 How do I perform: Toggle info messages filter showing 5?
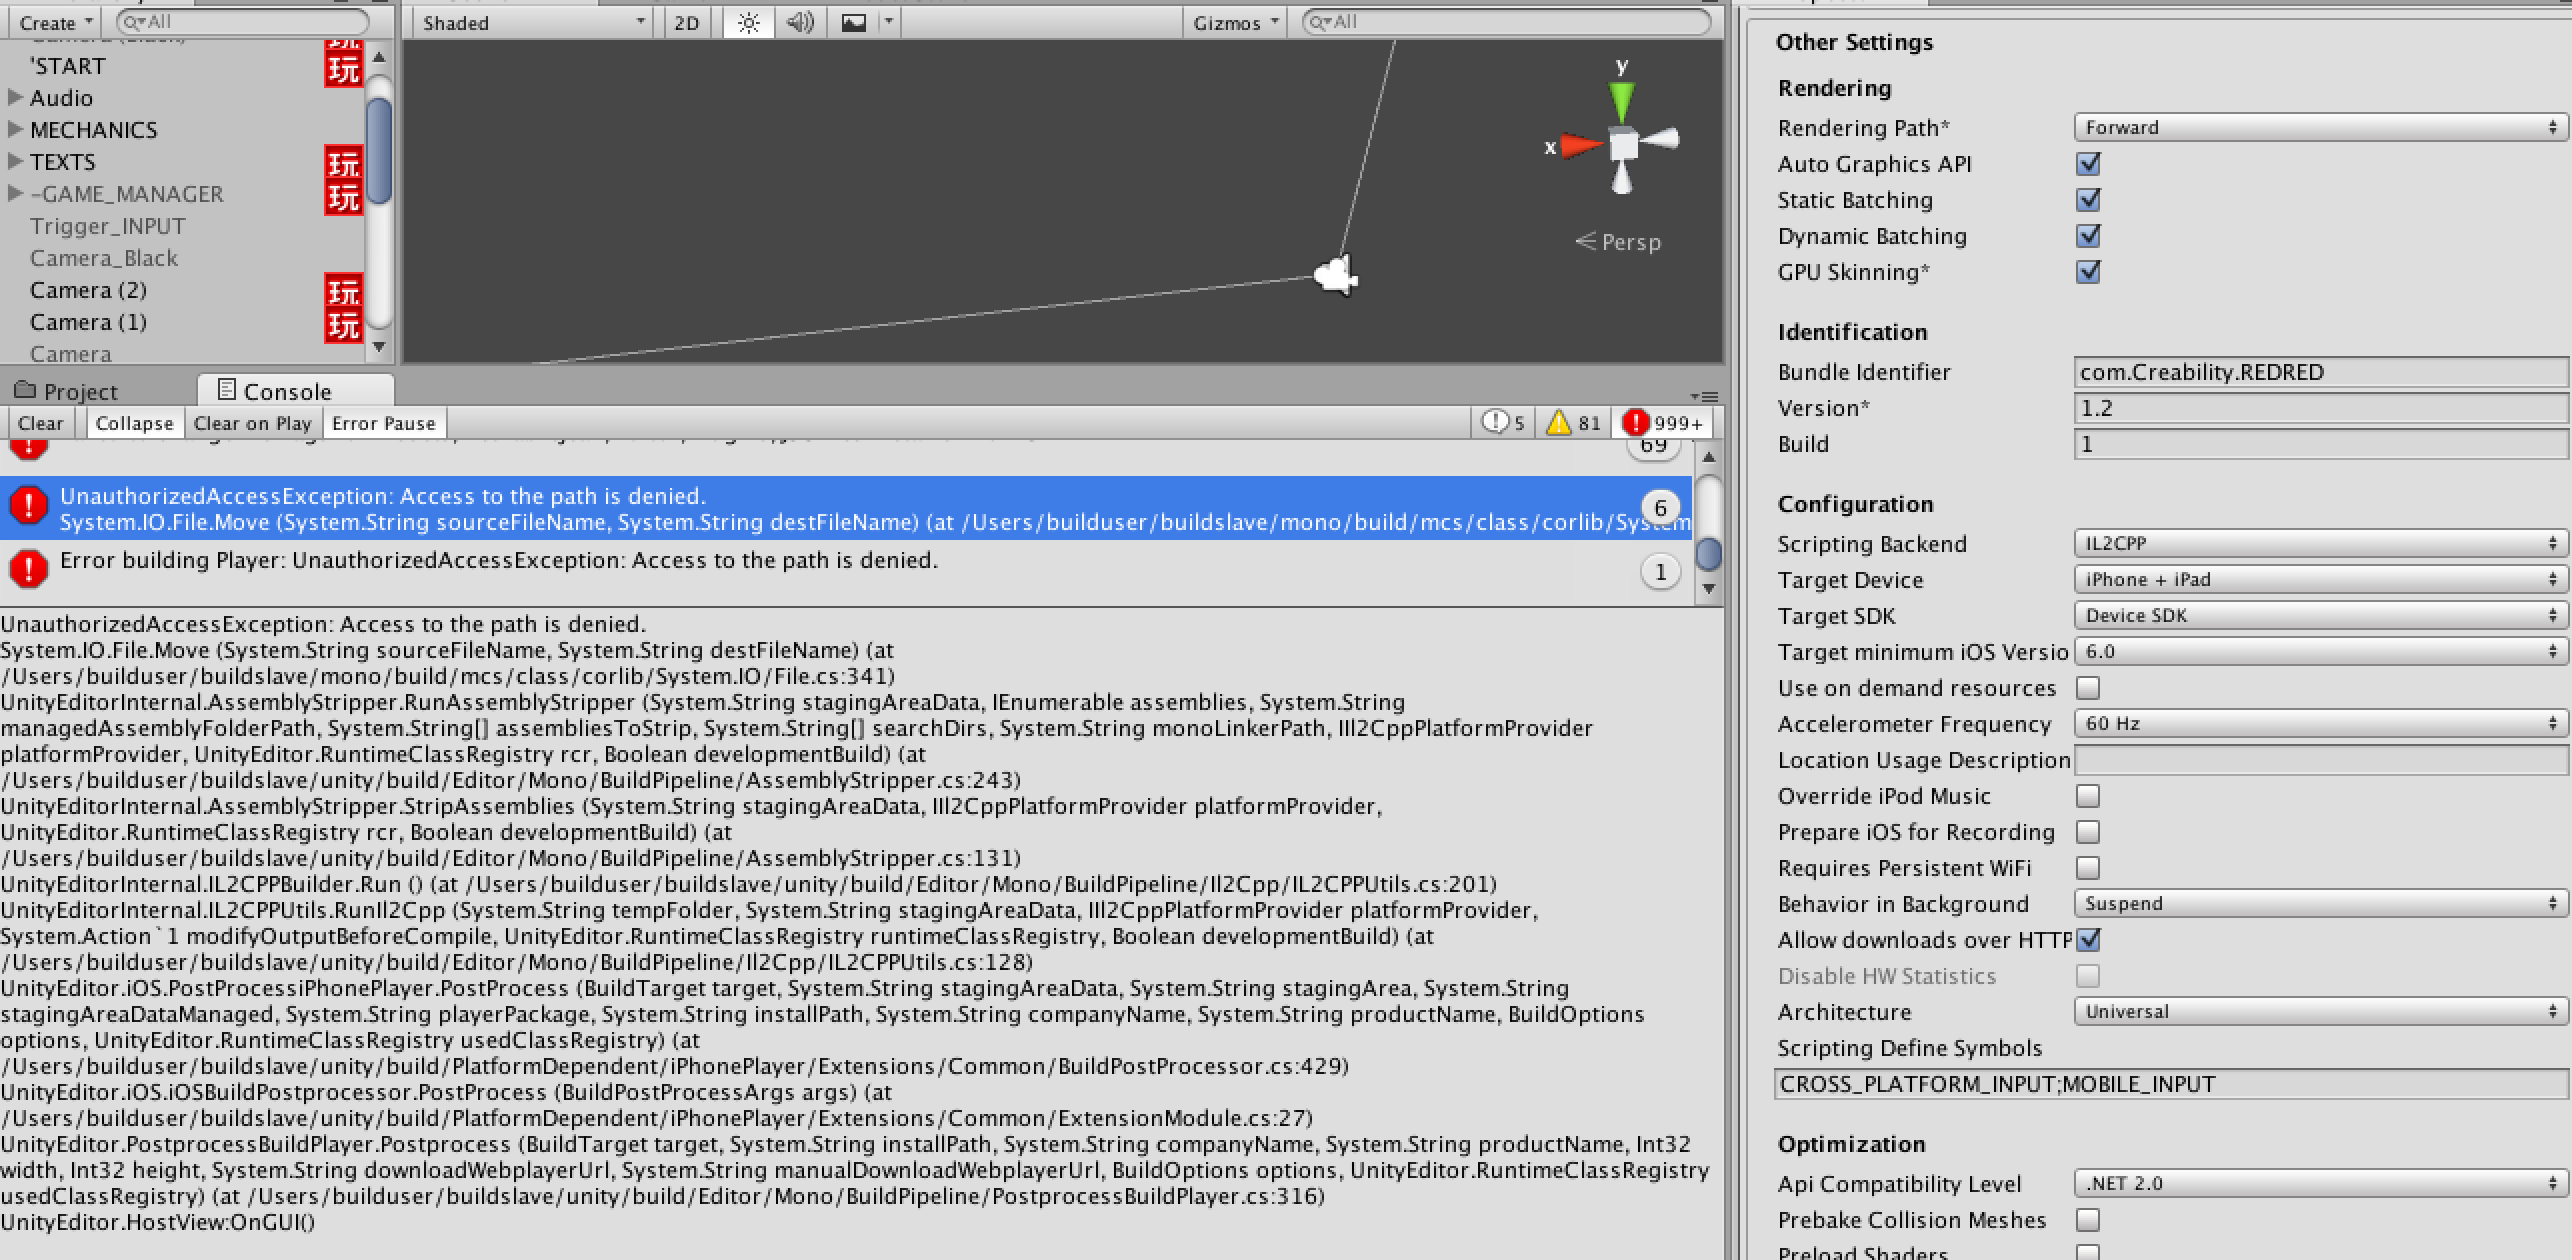[1503, 423]
